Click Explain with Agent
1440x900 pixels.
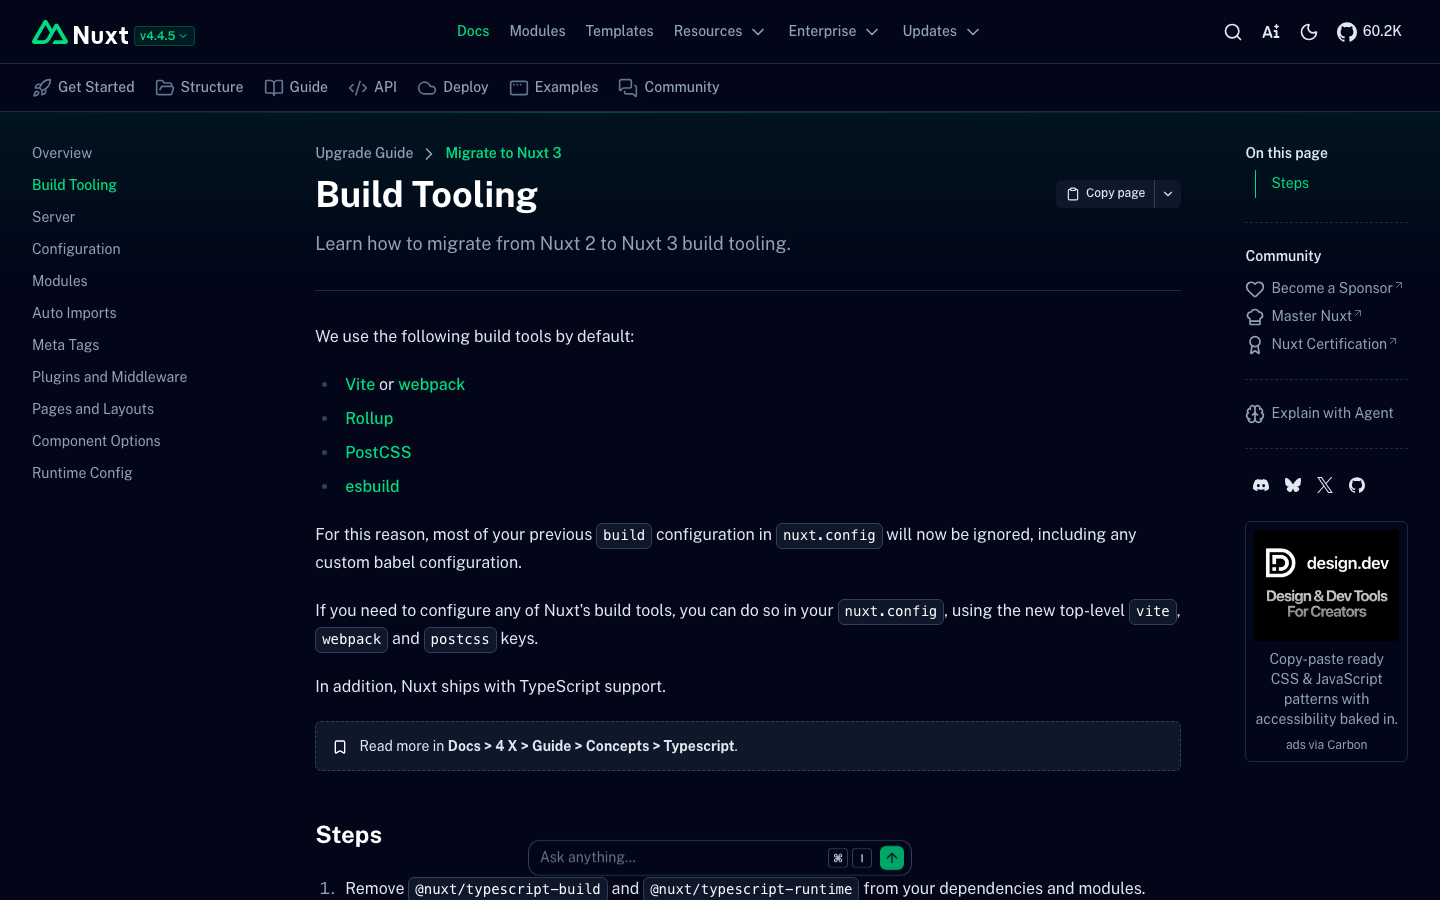click(1319, 413)
